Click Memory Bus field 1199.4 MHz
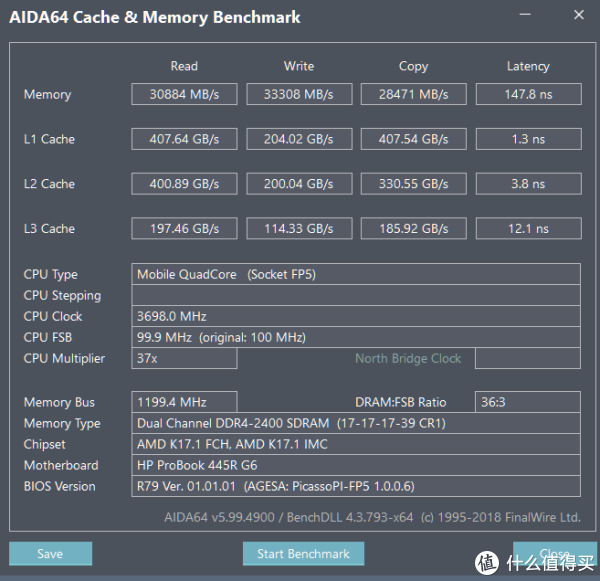This screenshot has width=600, height=581. [184, 402]
